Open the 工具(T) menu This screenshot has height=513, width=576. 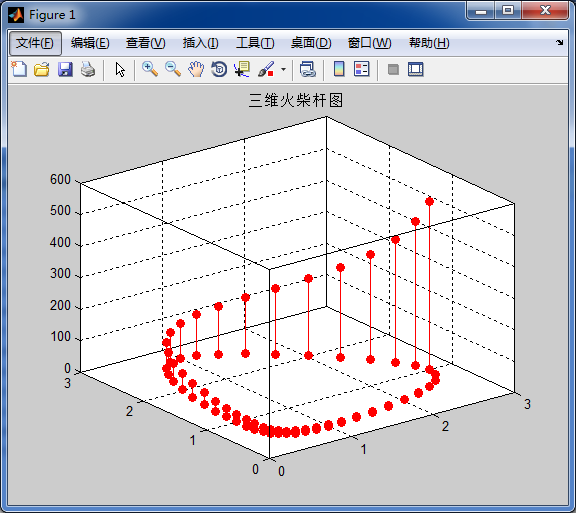click(255, 43)
